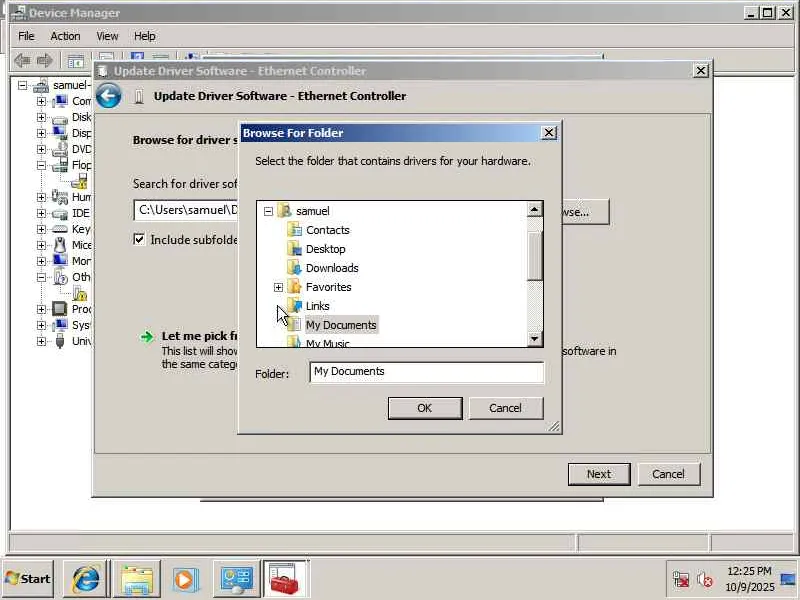Expand the Monitors category
Viewport: 800px width, 600px height.
point(41,261)
